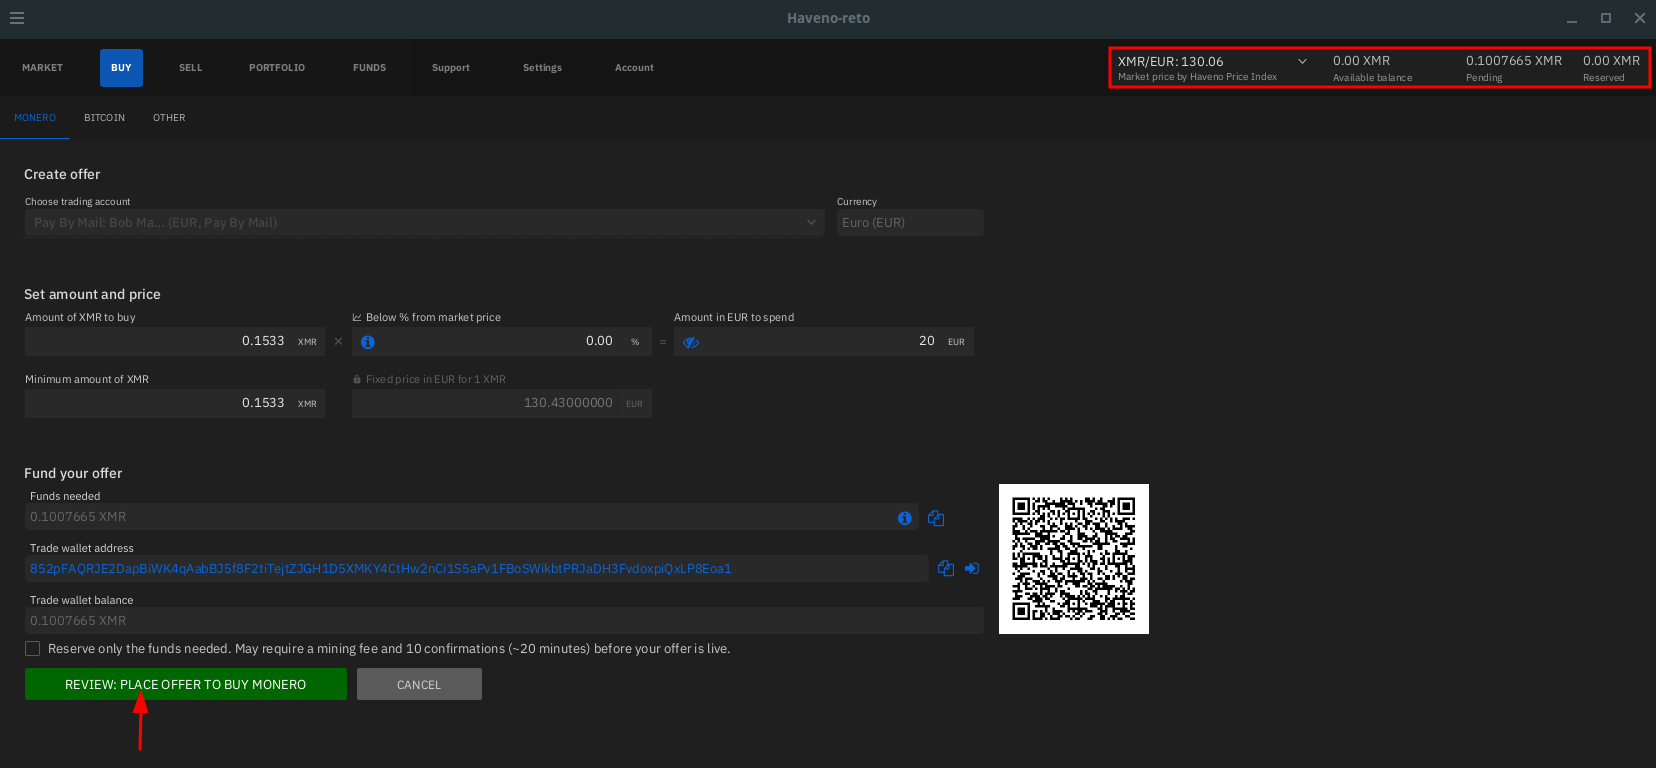Viewport: 1656px width, 768px height.
Task: Click the trade wallet QR code
Action: pos(1073,559)
